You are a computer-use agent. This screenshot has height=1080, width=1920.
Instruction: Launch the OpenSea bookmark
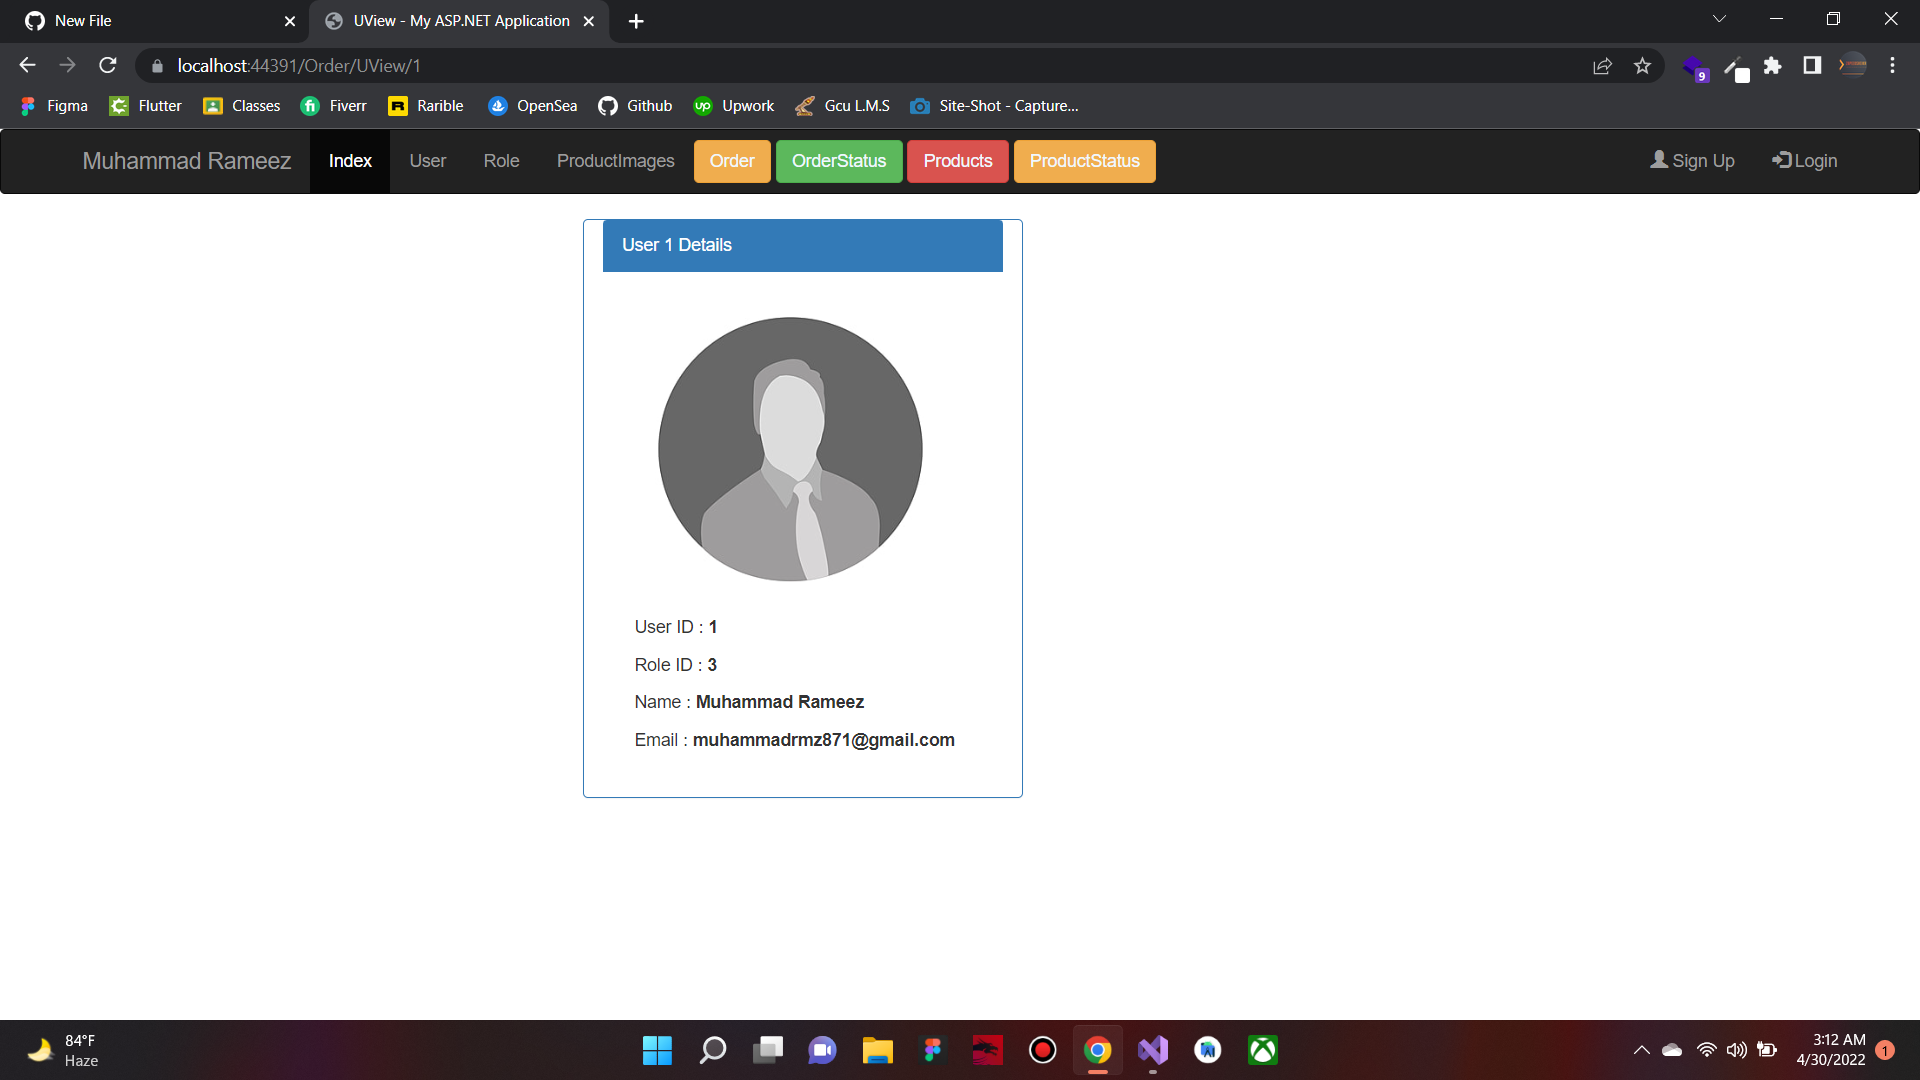tap(532, 105)
